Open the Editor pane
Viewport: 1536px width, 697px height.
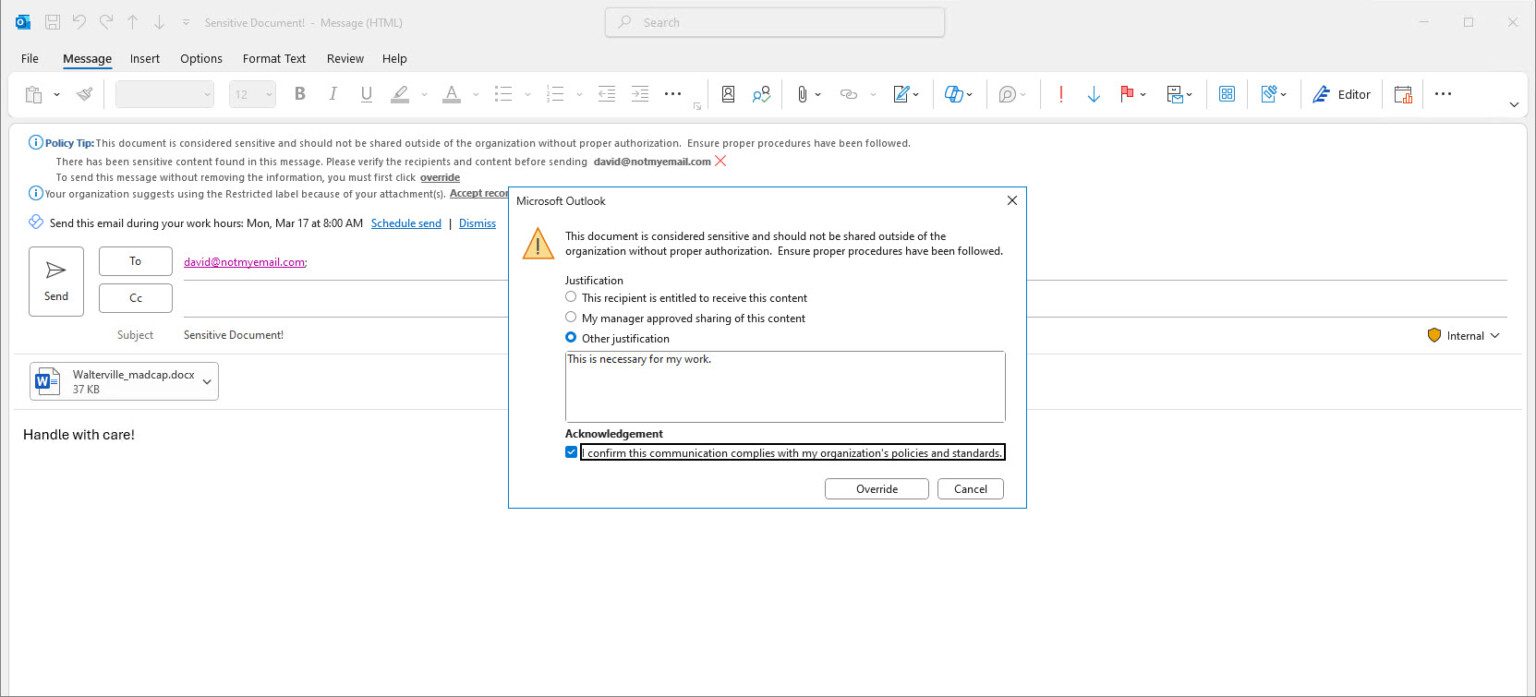[x=1341, y=93]
